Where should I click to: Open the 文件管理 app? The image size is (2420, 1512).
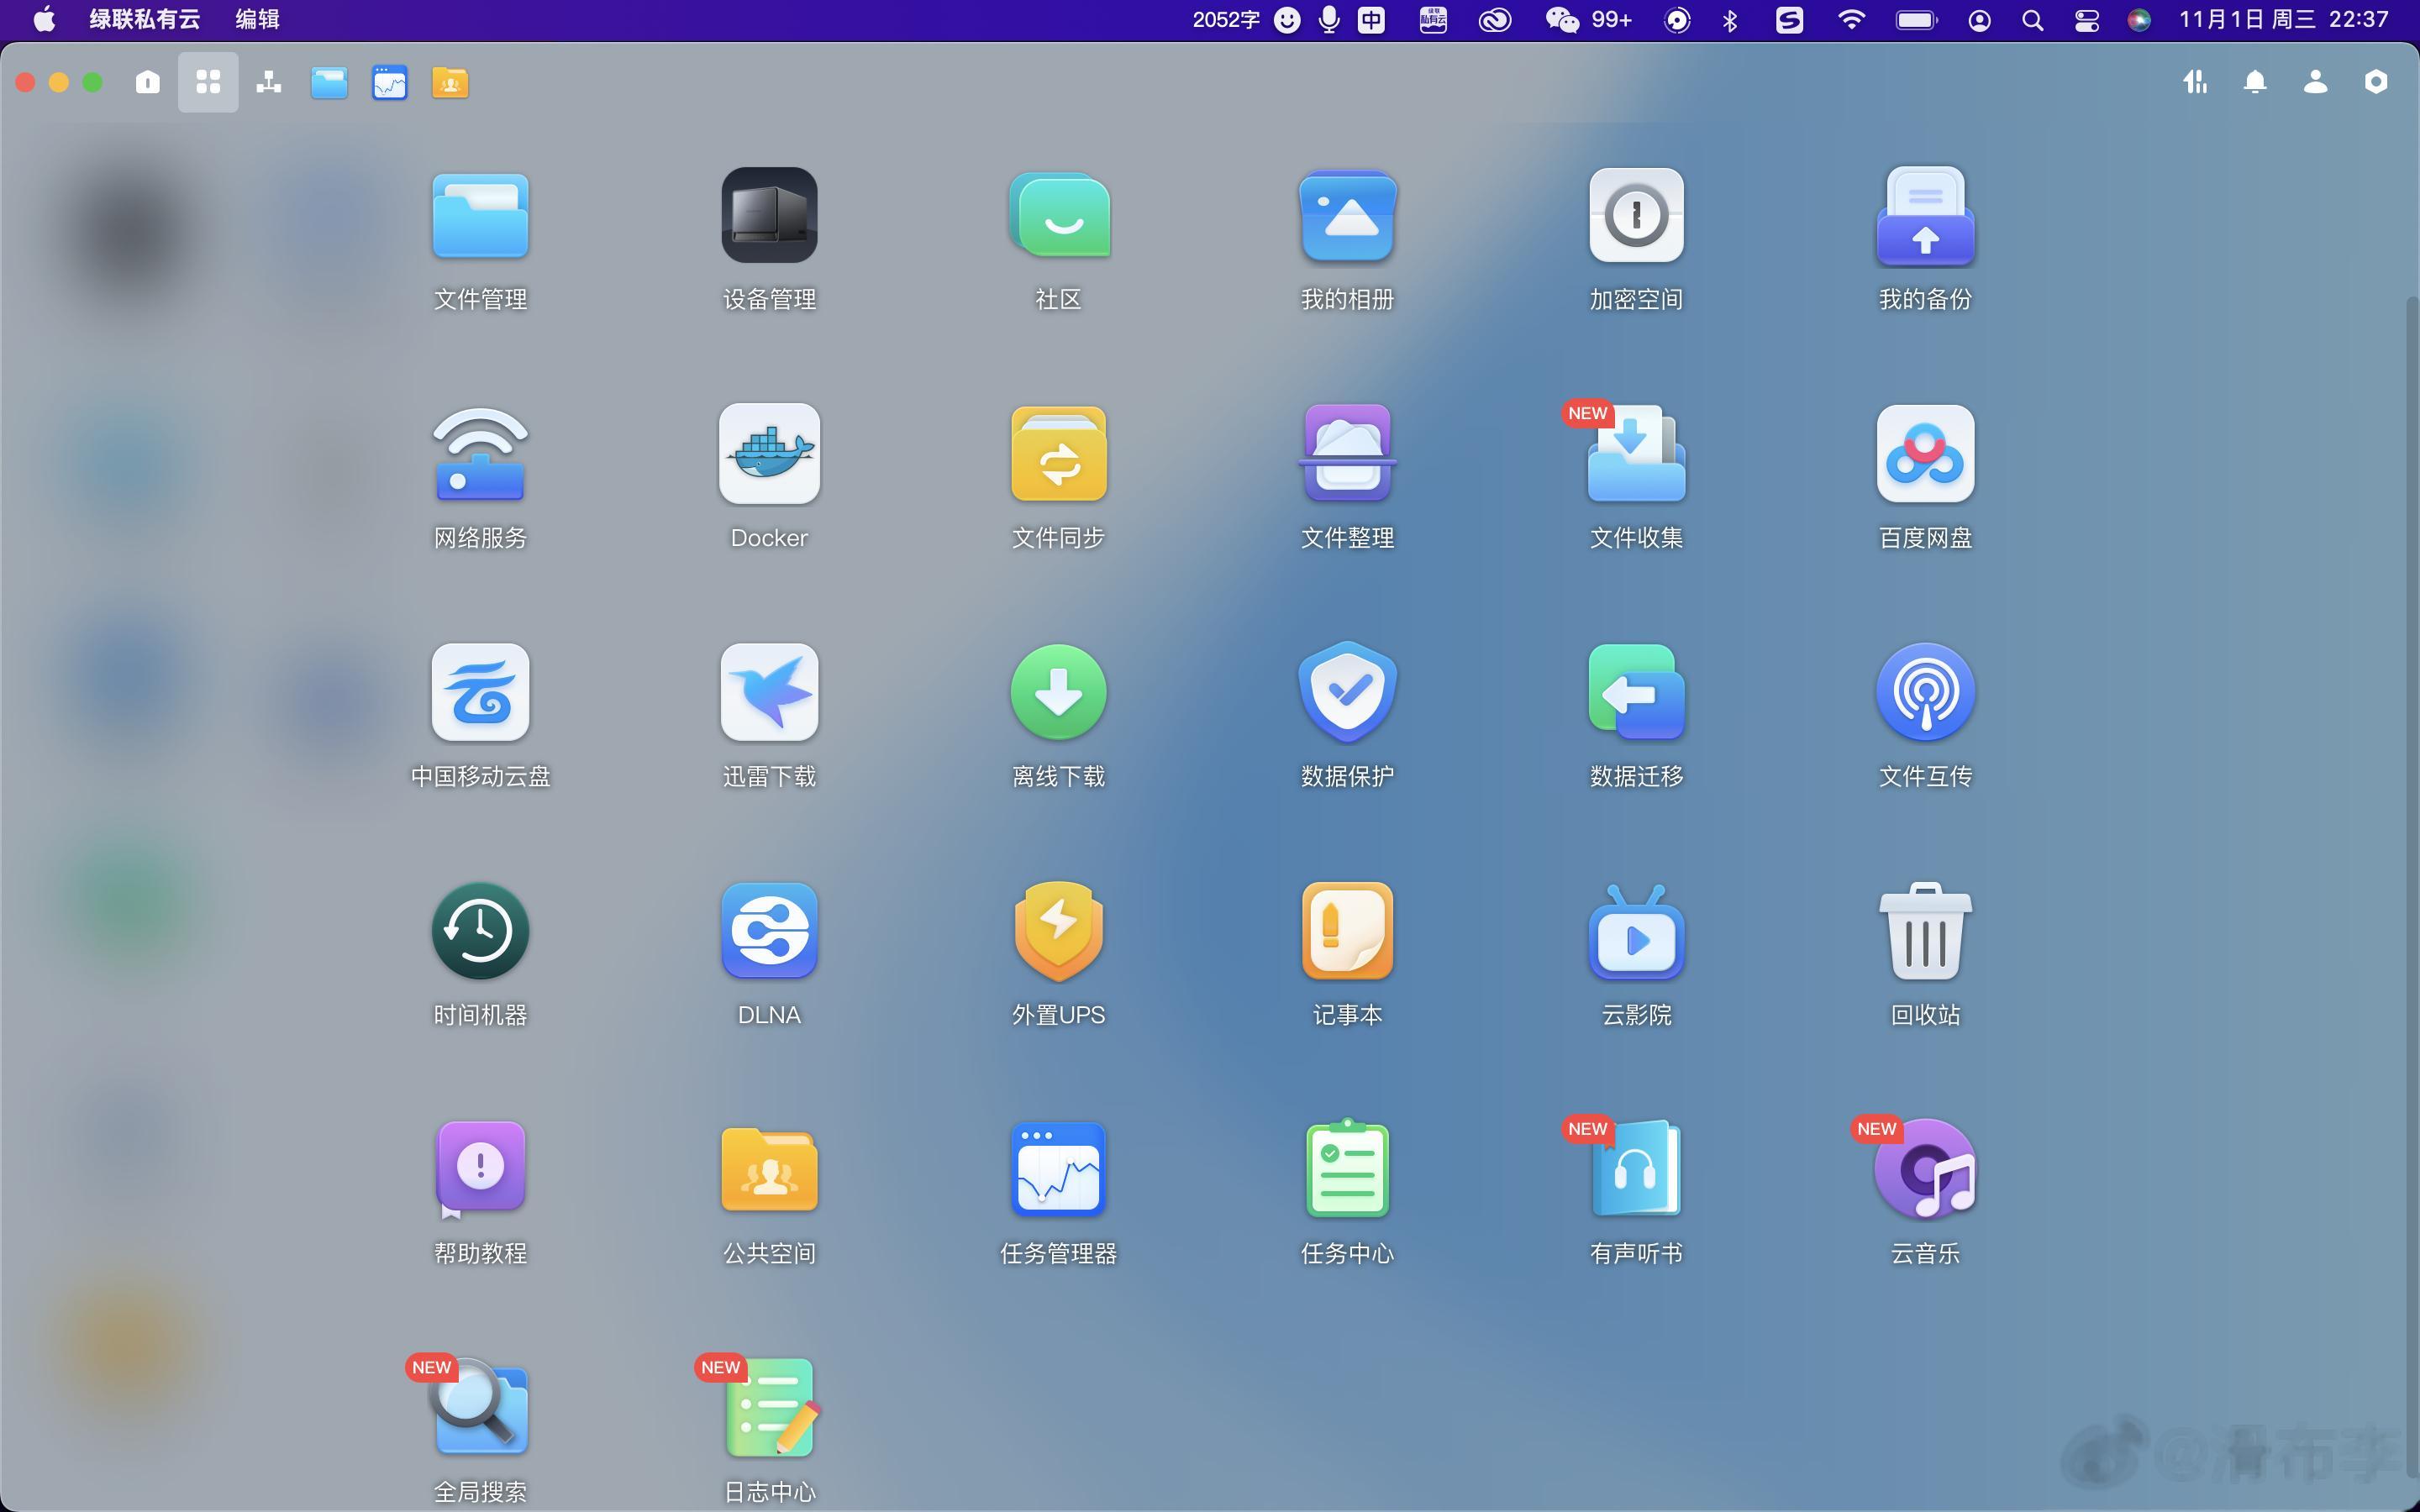click(x=480, y=216)
